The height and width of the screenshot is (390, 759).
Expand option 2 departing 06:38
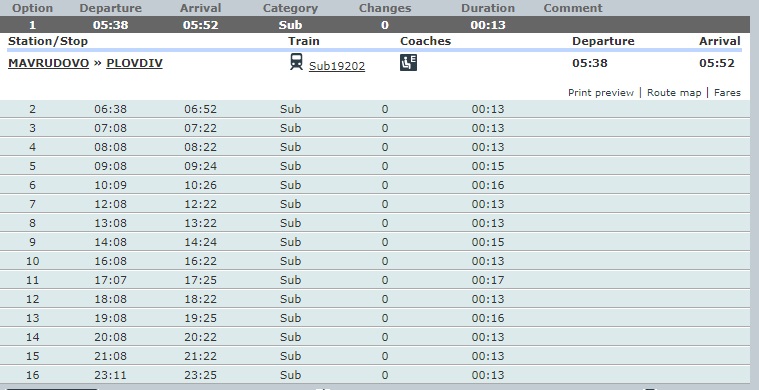click(x=375, y=109)
